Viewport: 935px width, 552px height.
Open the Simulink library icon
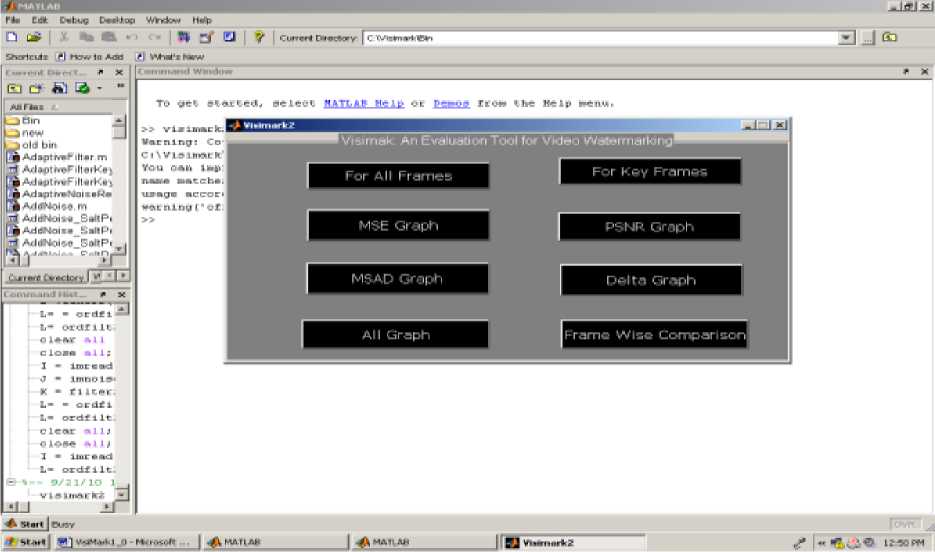[x=183, y=37]
